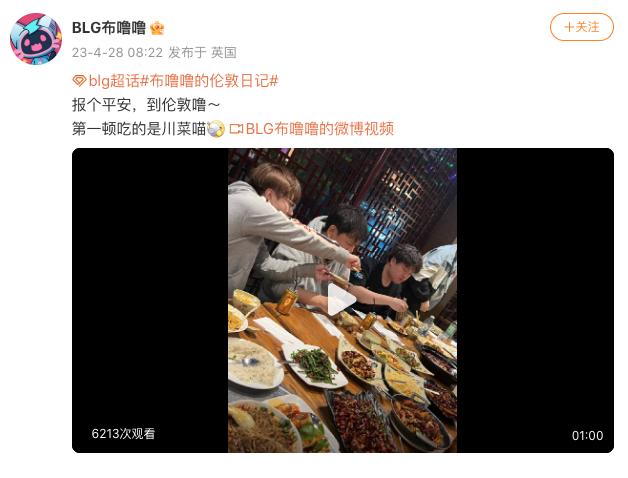Viewport: 628px width, 478px height.
Task: Click the emoji after 川菜喵
Action: click(216, 129)
